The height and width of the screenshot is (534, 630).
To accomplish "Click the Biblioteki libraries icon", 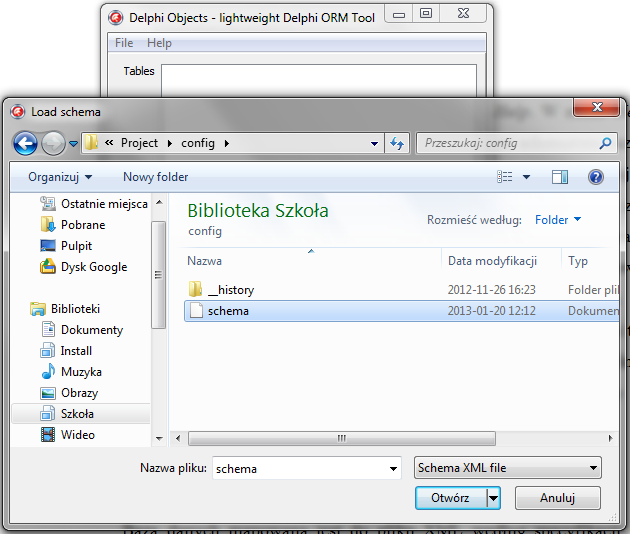I will point(38,309).
